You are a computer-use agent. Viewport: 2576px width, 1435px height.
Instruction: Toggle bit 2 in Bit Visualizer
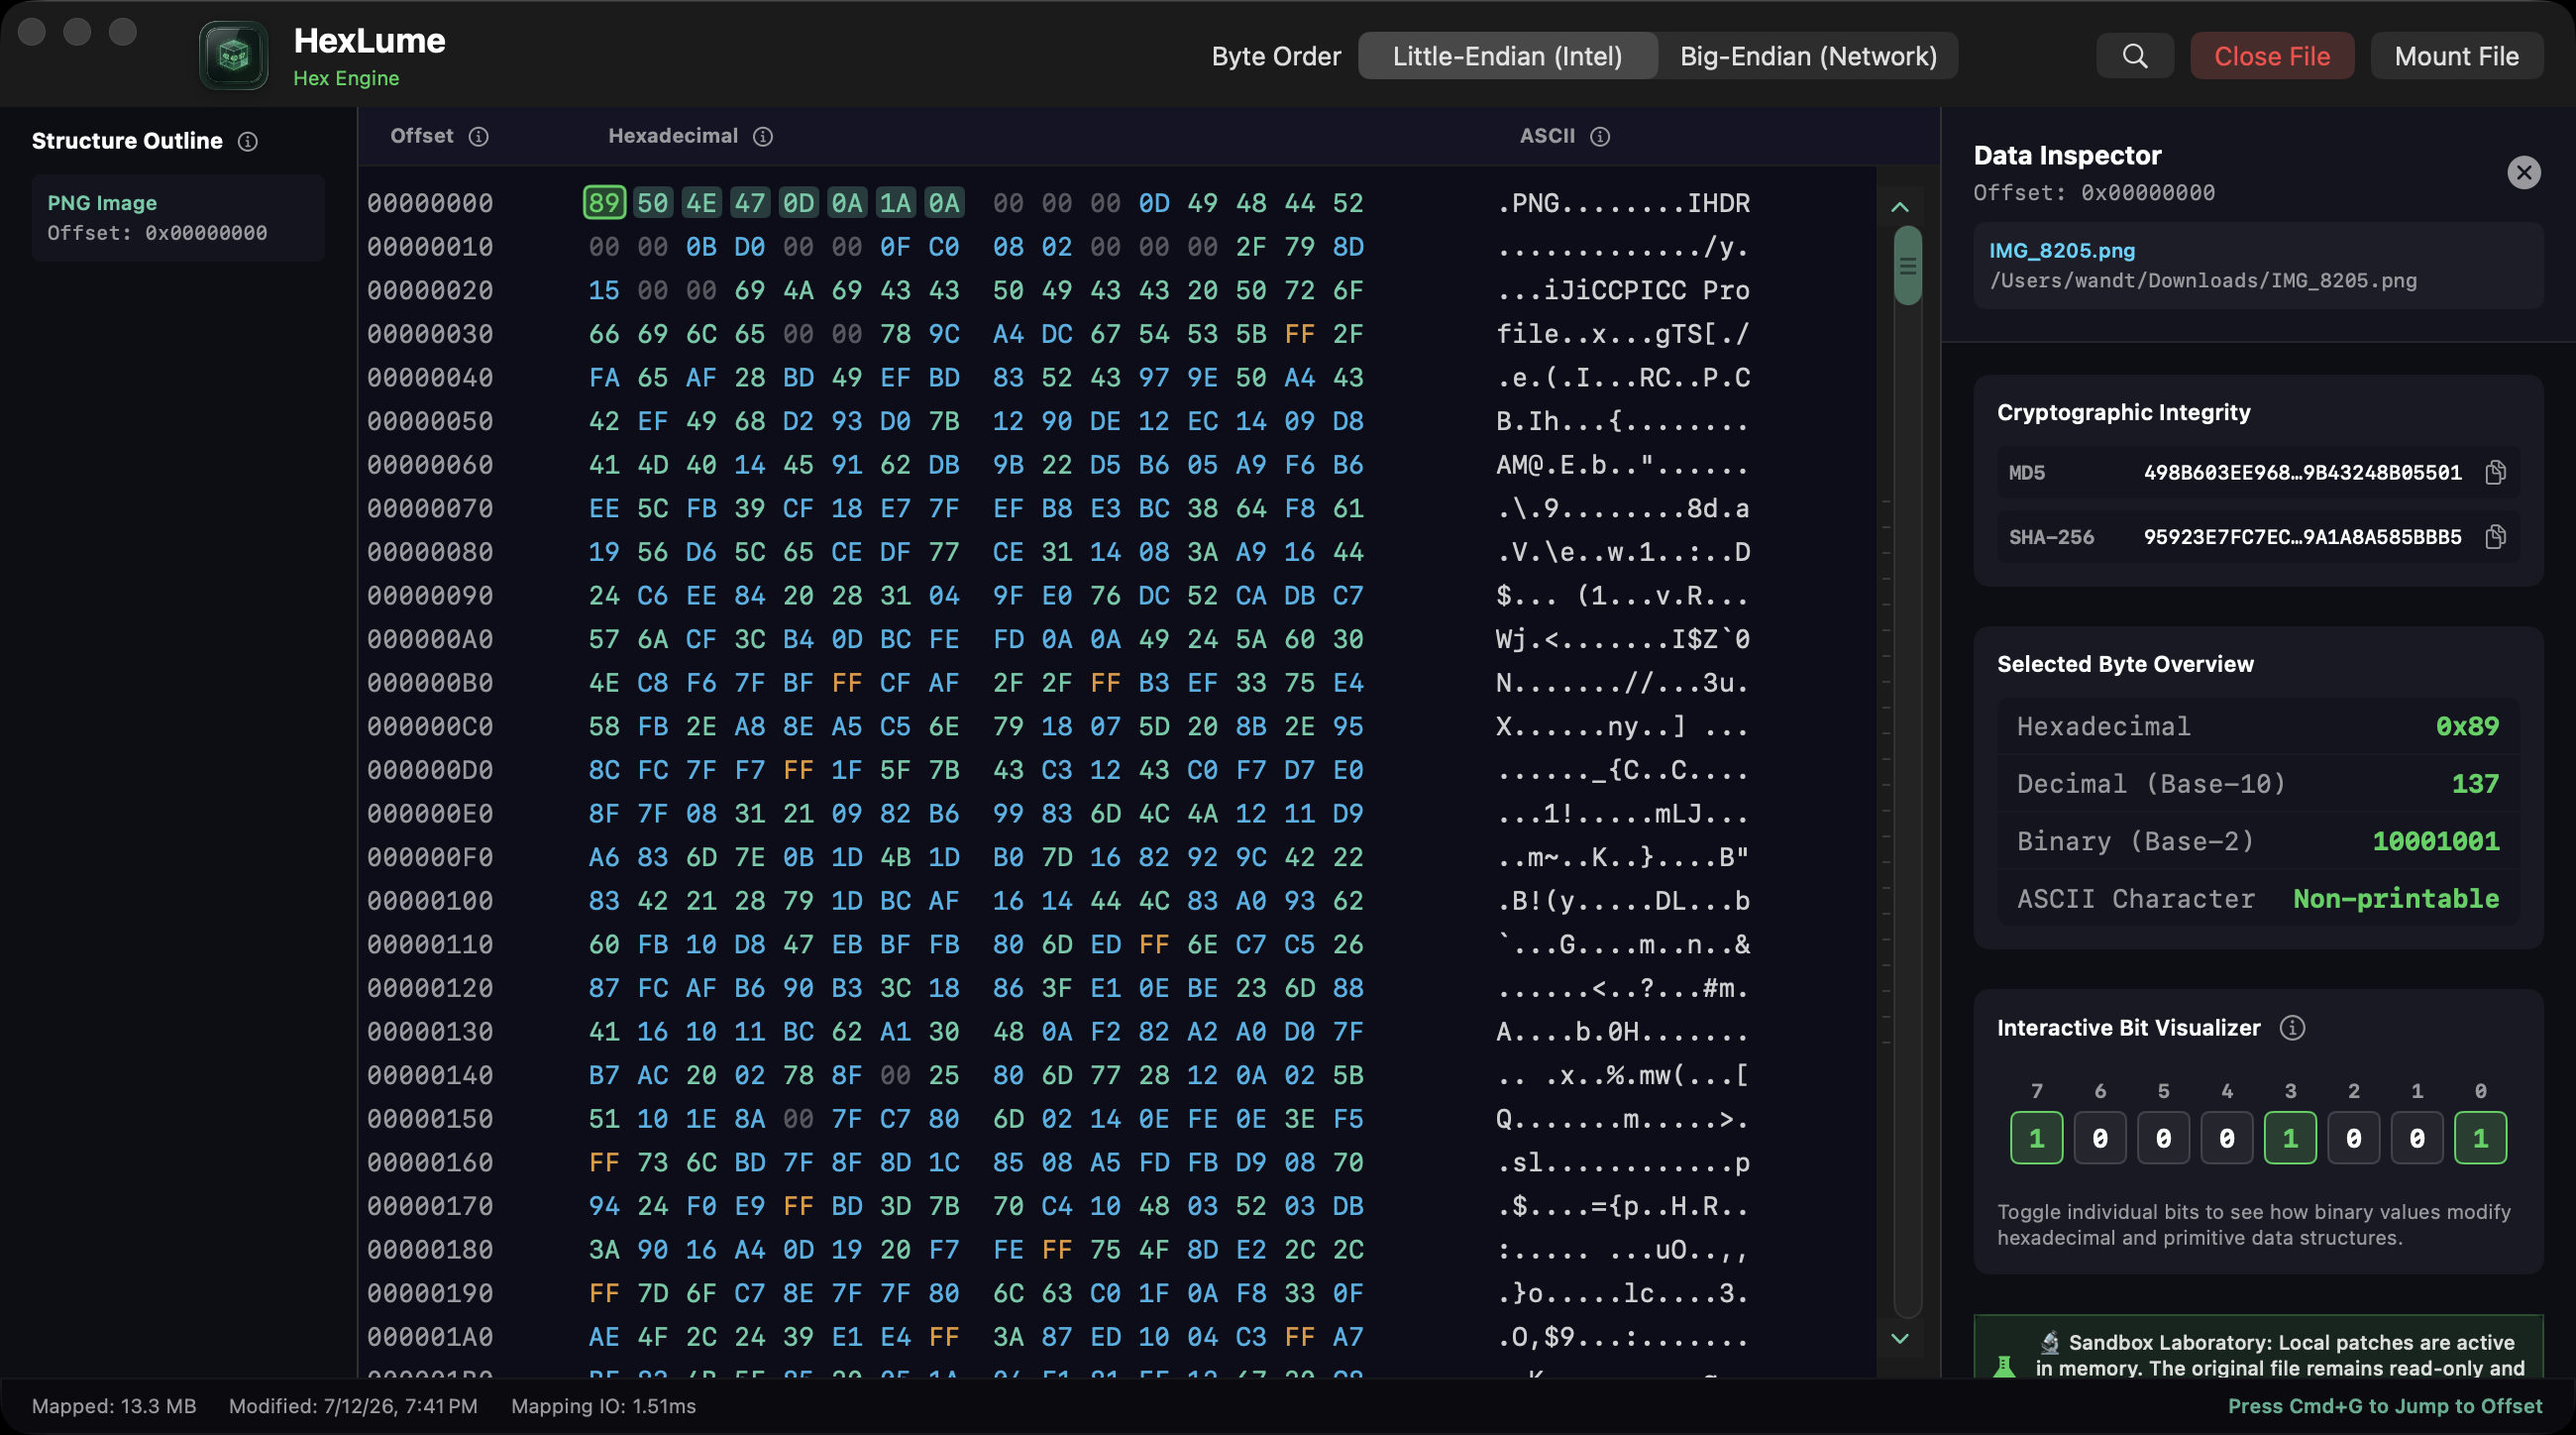[x=2354, y=1138]
